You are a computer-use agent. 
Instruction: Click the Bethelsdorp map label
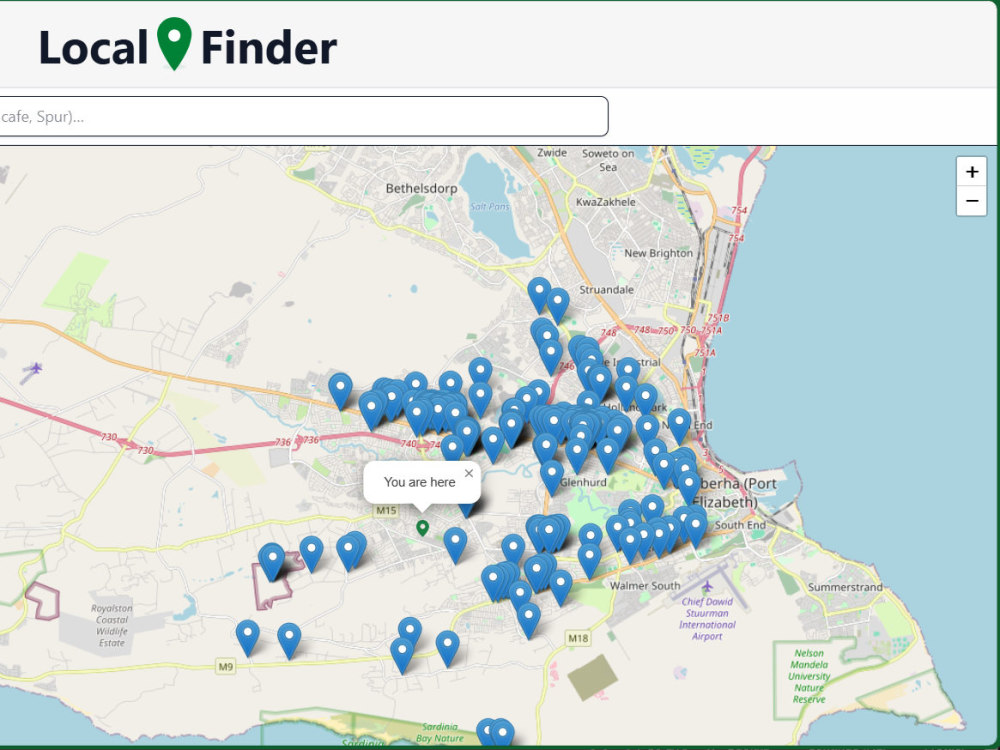422,188
